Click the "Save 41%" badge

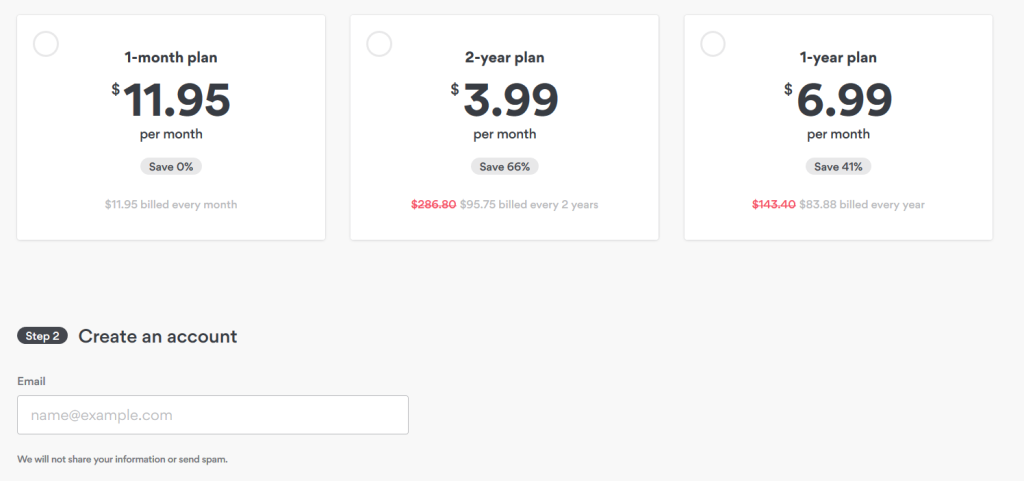(x=838, y=166)
